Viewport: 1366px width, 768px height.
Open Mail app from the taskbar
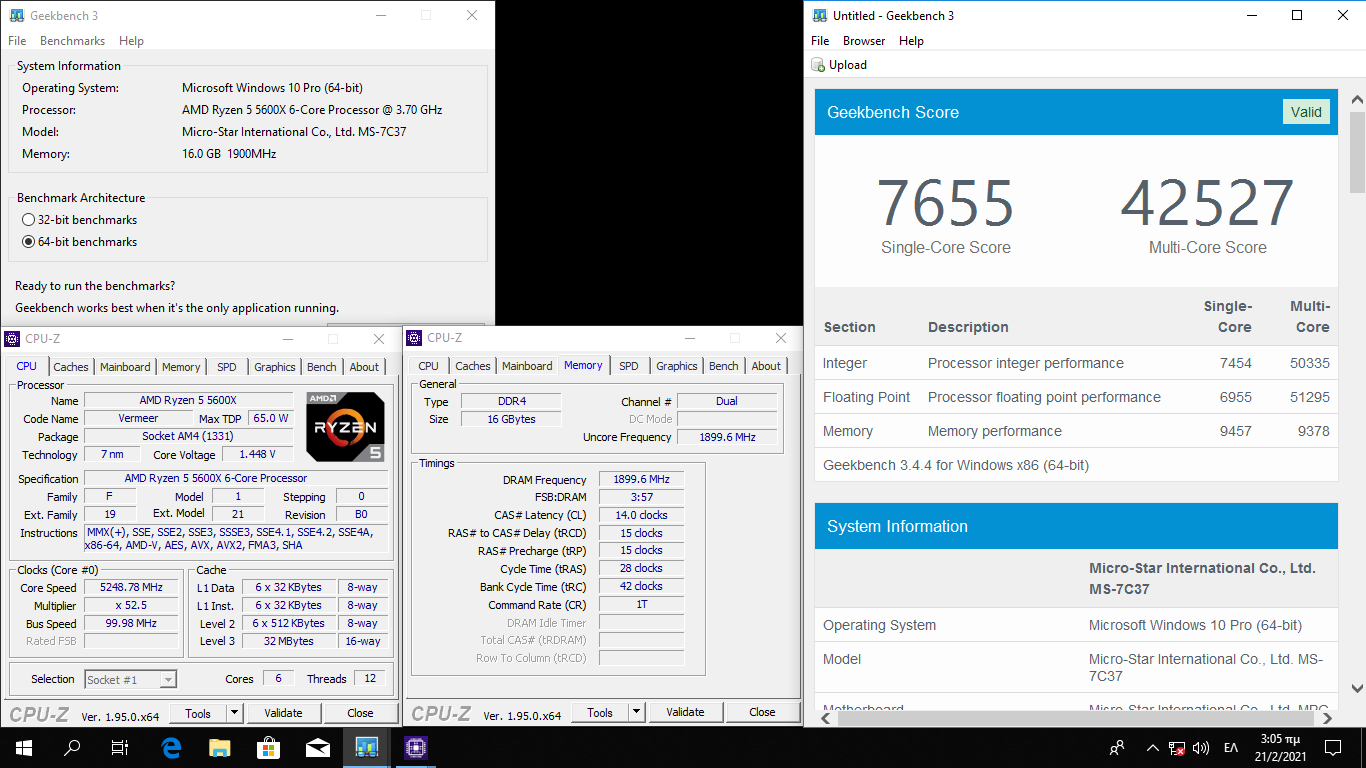318,747
